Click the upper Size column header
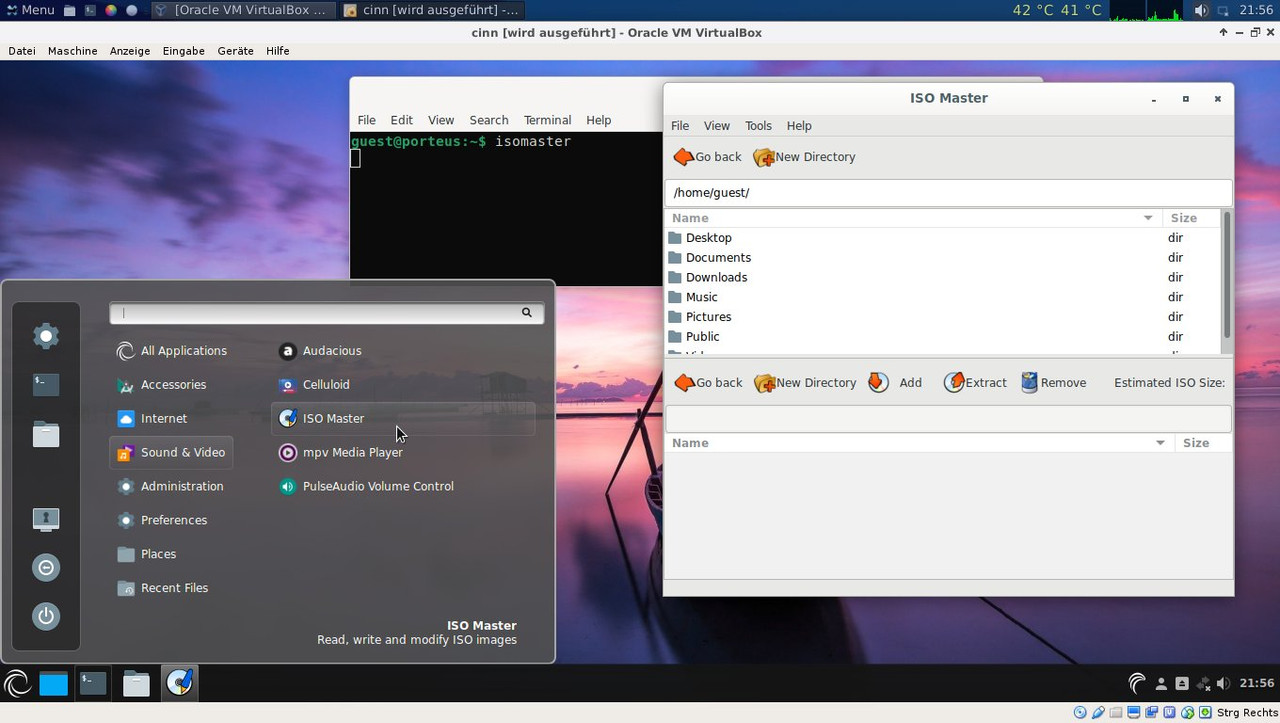The image size is (1280, 723). 1191,218
